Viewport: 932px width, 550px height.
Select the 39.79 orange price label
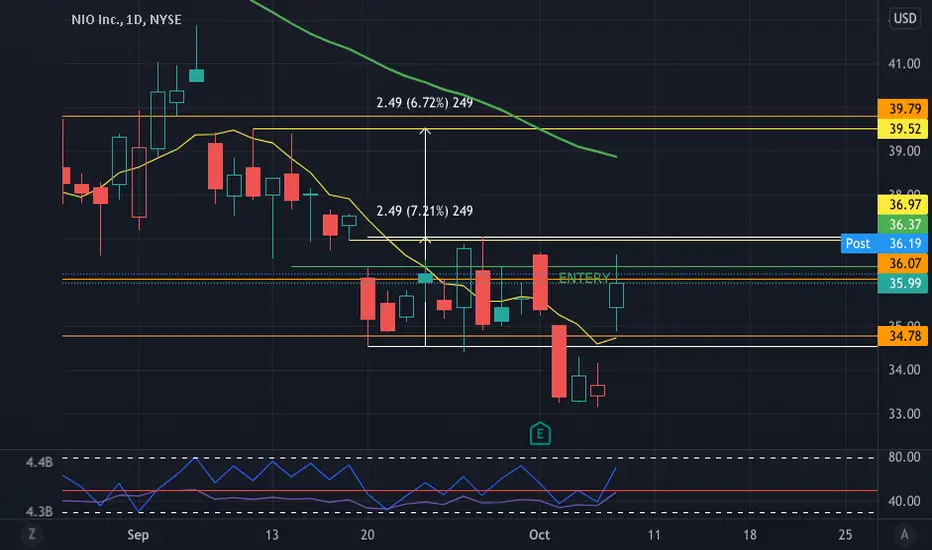coord(903,109)
